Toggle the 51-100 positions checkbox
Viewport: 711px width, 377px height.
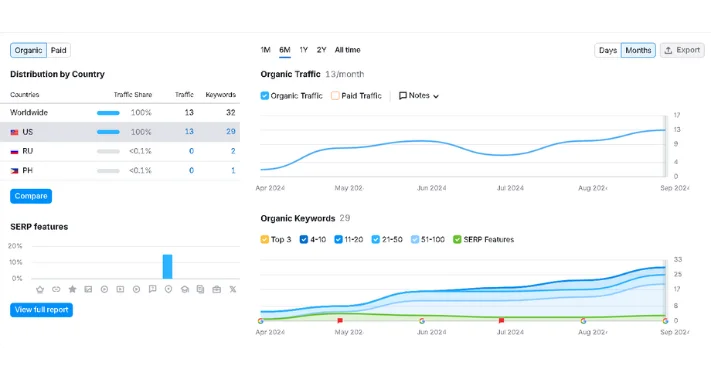tap(415, 240)
